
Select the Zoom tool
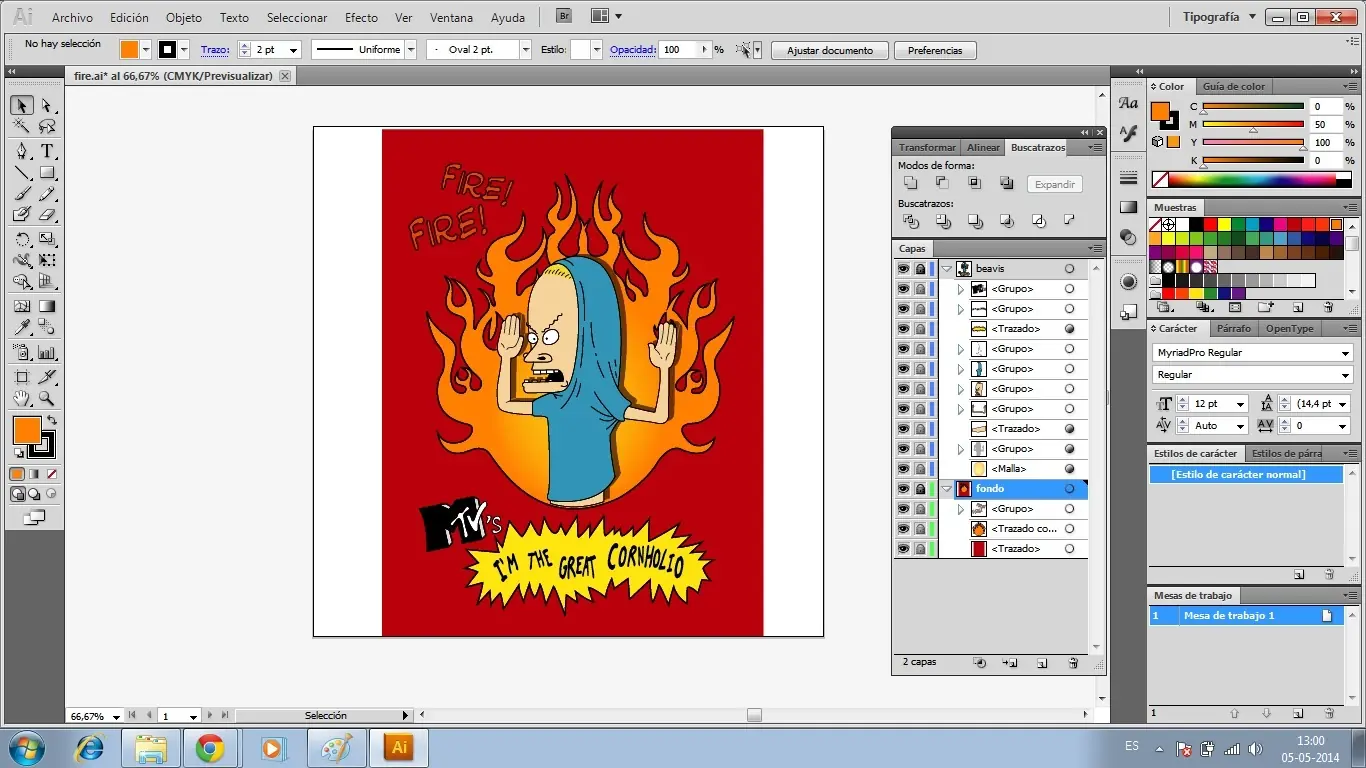(47, 398)
